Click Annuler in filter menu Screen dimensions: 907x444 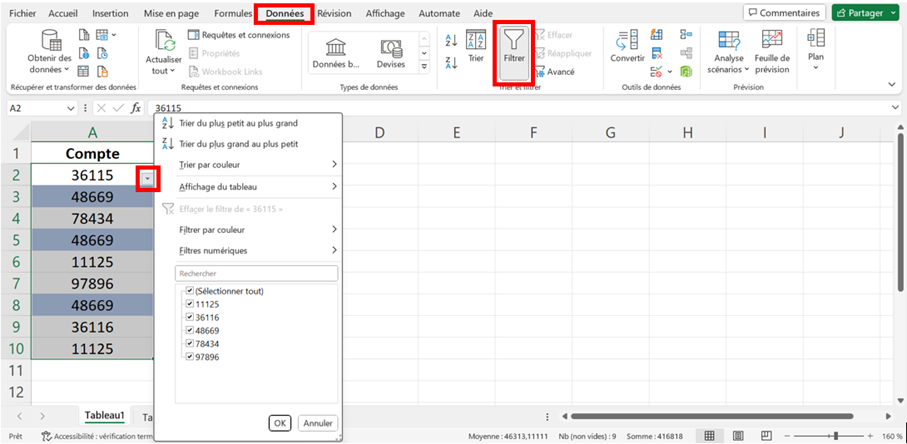click(318, 423)
